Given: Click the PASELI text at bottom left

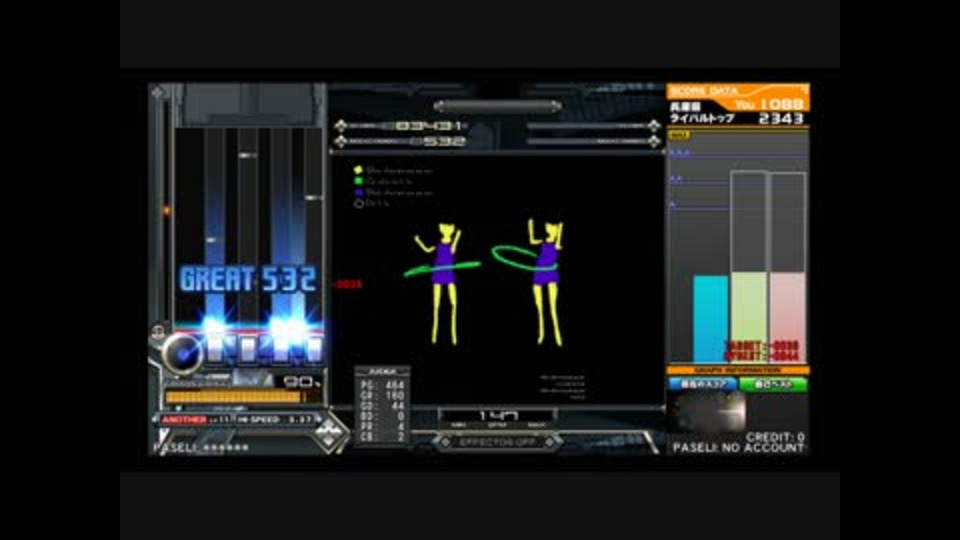Looking at the screenshot, I should point(200,448).
